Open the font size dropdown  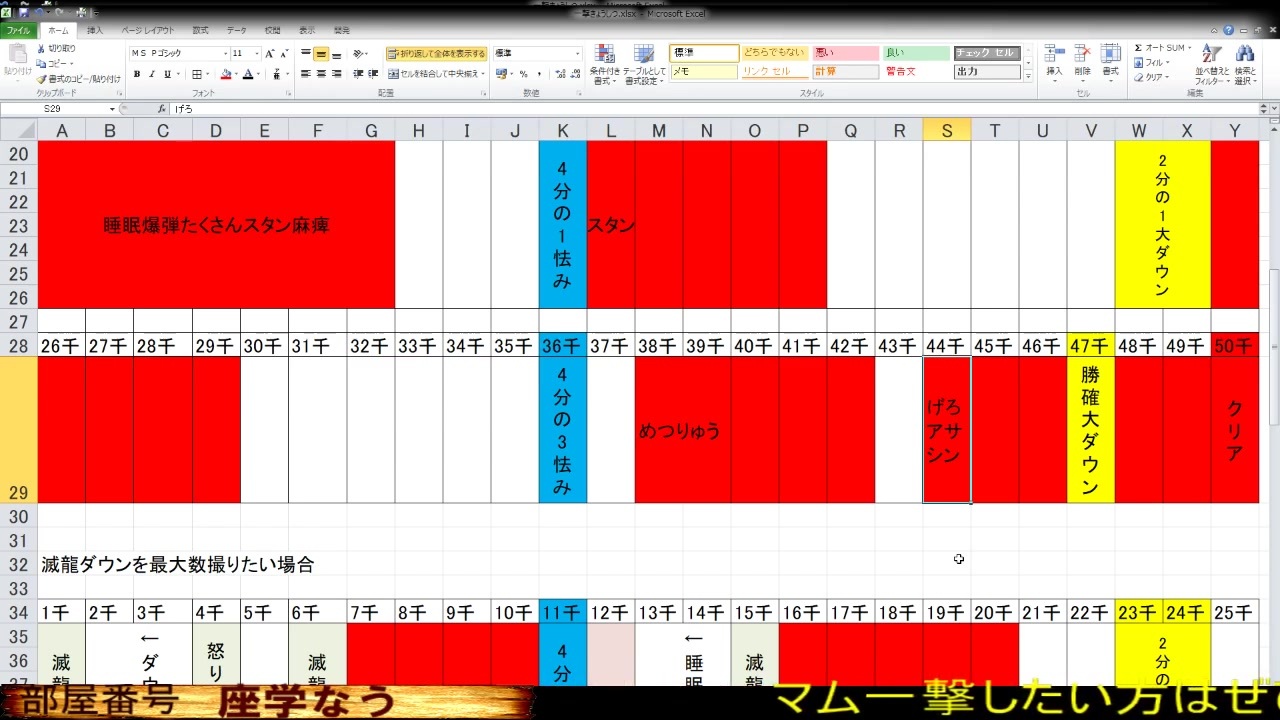256,53
